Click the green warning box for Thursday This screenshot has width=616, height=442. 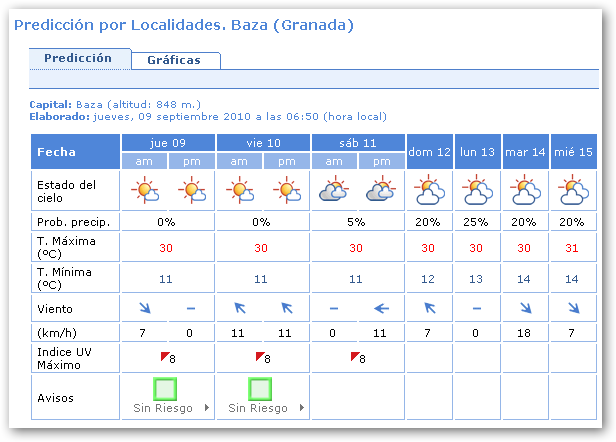[x=166, y=389]
